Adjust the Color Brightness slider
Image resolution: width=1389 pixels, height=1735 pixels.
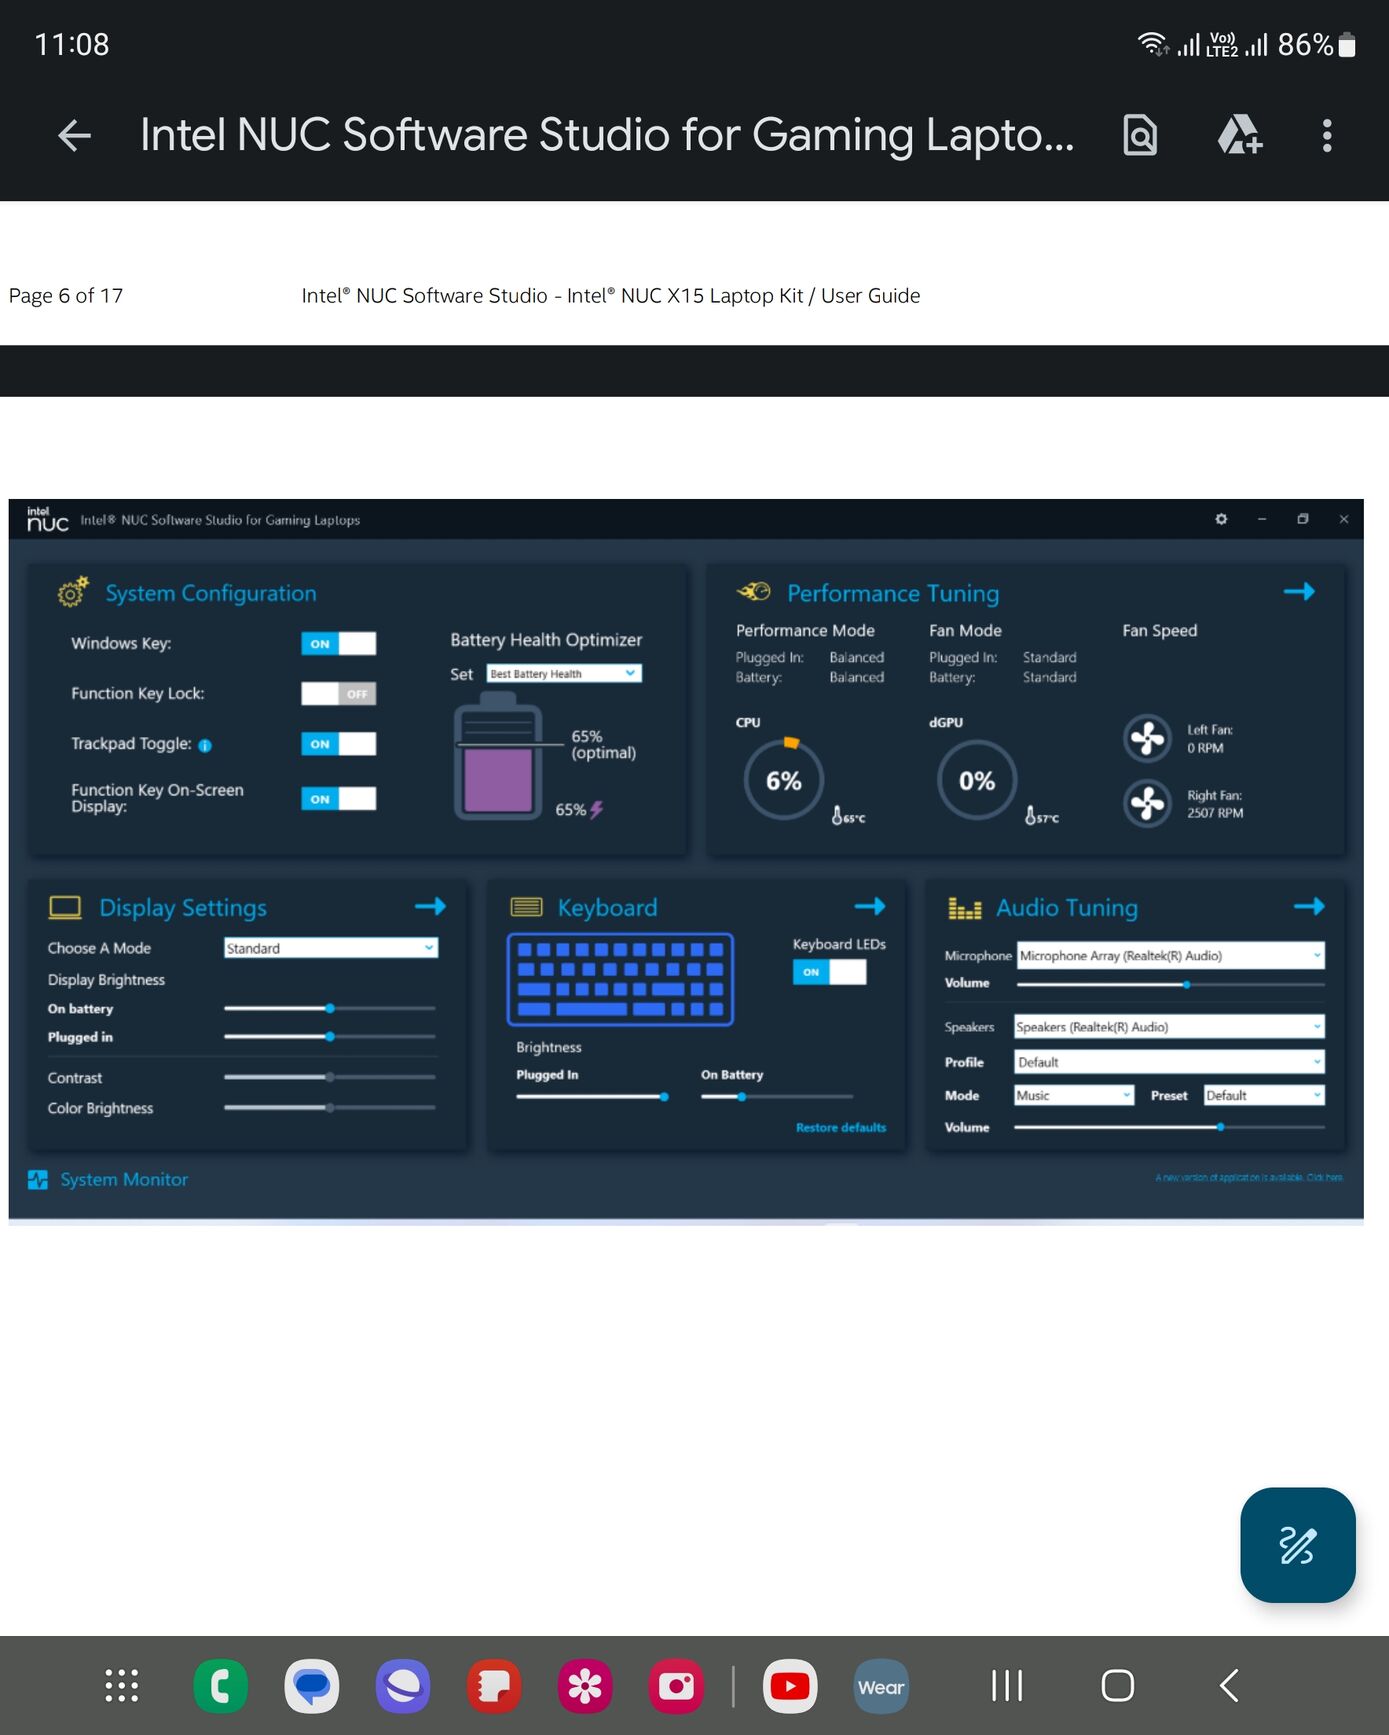[330, 1107]
